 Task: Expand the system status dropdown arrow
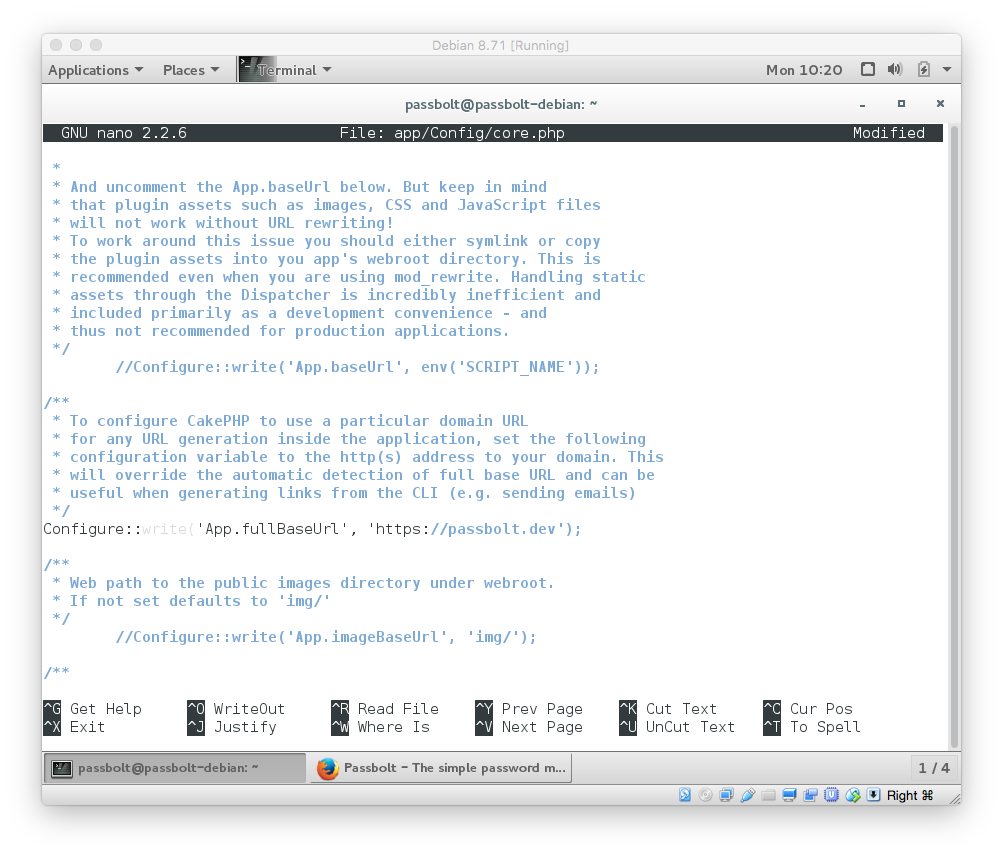tap(947, 69)
